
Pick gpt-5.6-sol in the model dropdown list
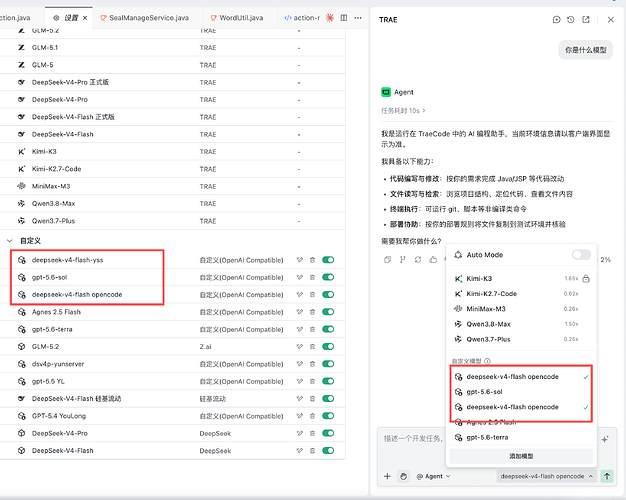pos(521,392)
